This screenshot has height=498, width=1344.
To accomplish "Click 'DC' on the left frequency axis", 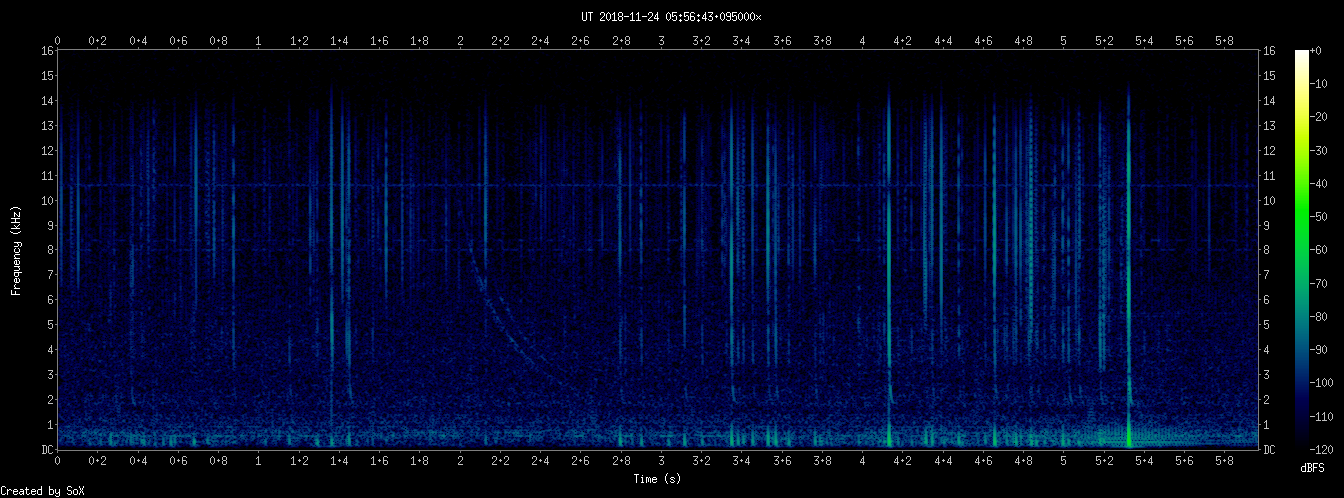I will click(46, 450).
